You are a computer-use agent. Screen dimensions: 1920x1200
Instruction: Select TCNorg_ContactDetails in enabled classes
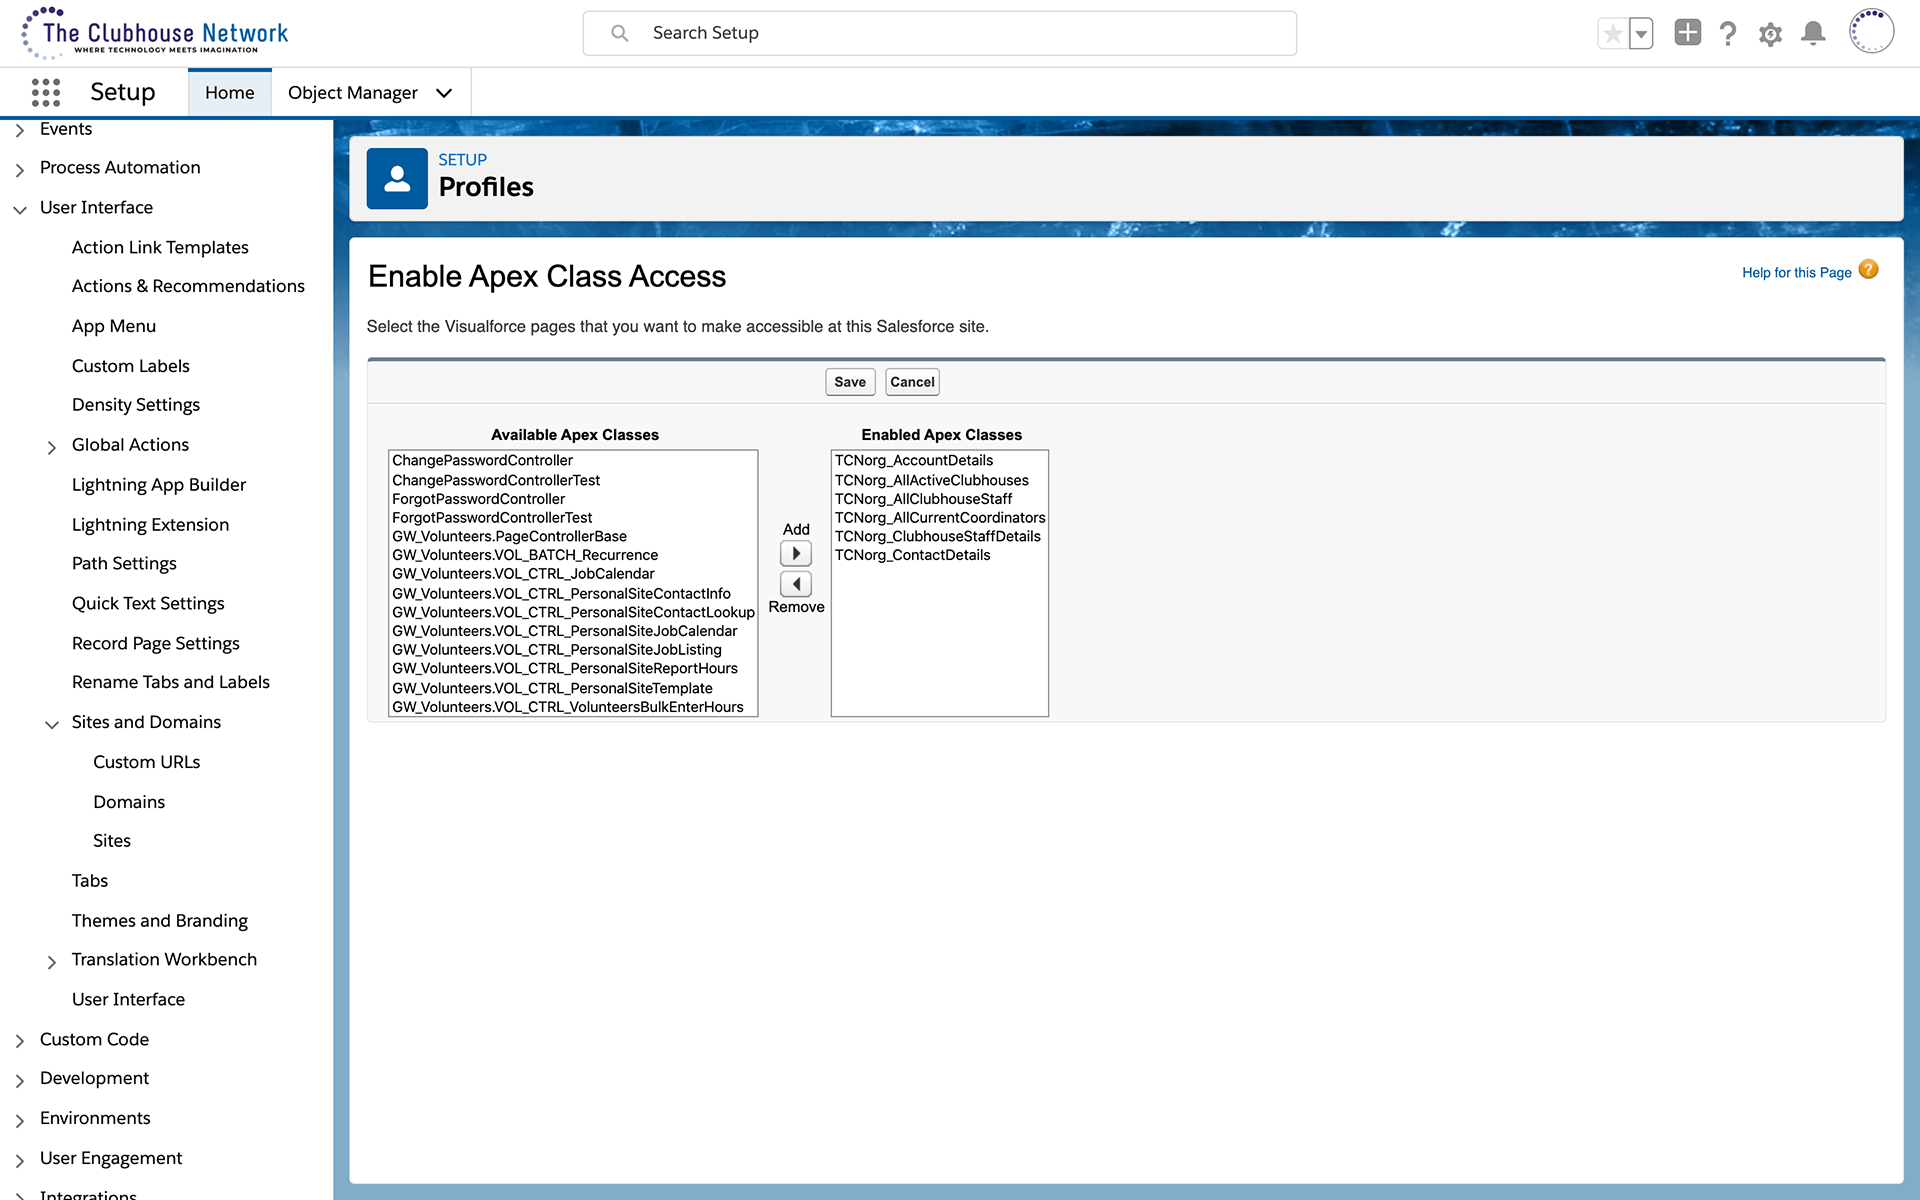click(x=912, y=555)
